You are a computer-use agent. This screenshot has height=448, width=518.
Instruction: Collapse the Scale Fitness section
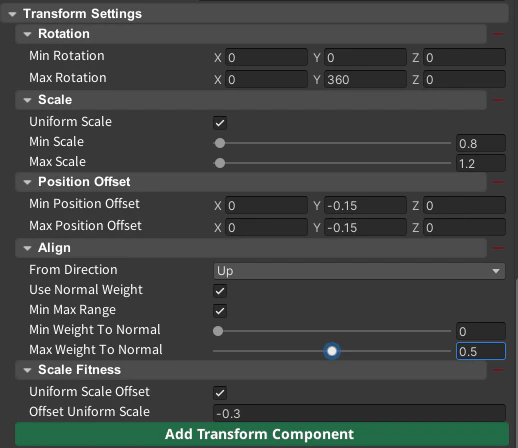27,370
